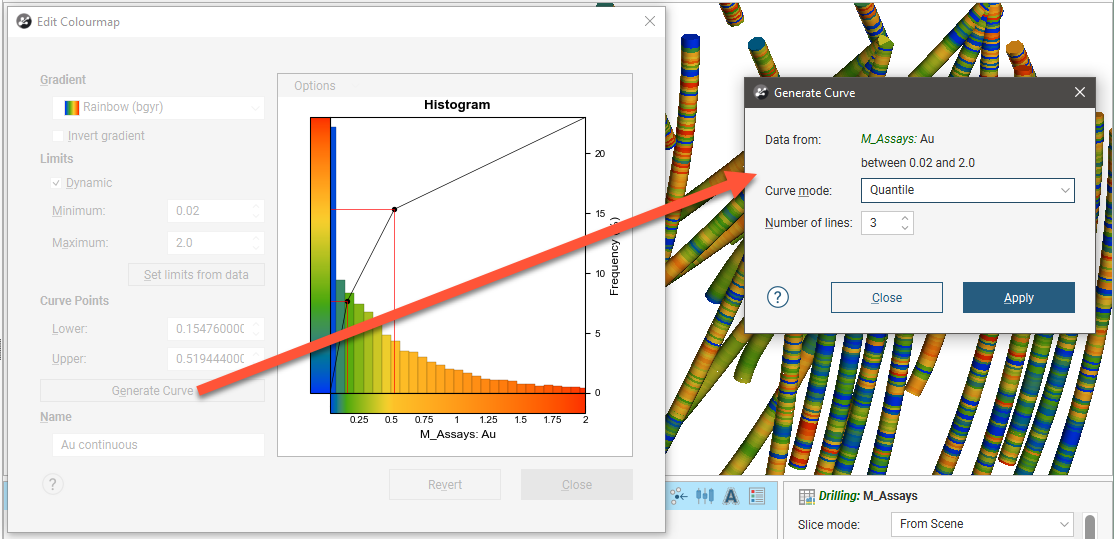Click the Generate Curve button

click(152, 390)
